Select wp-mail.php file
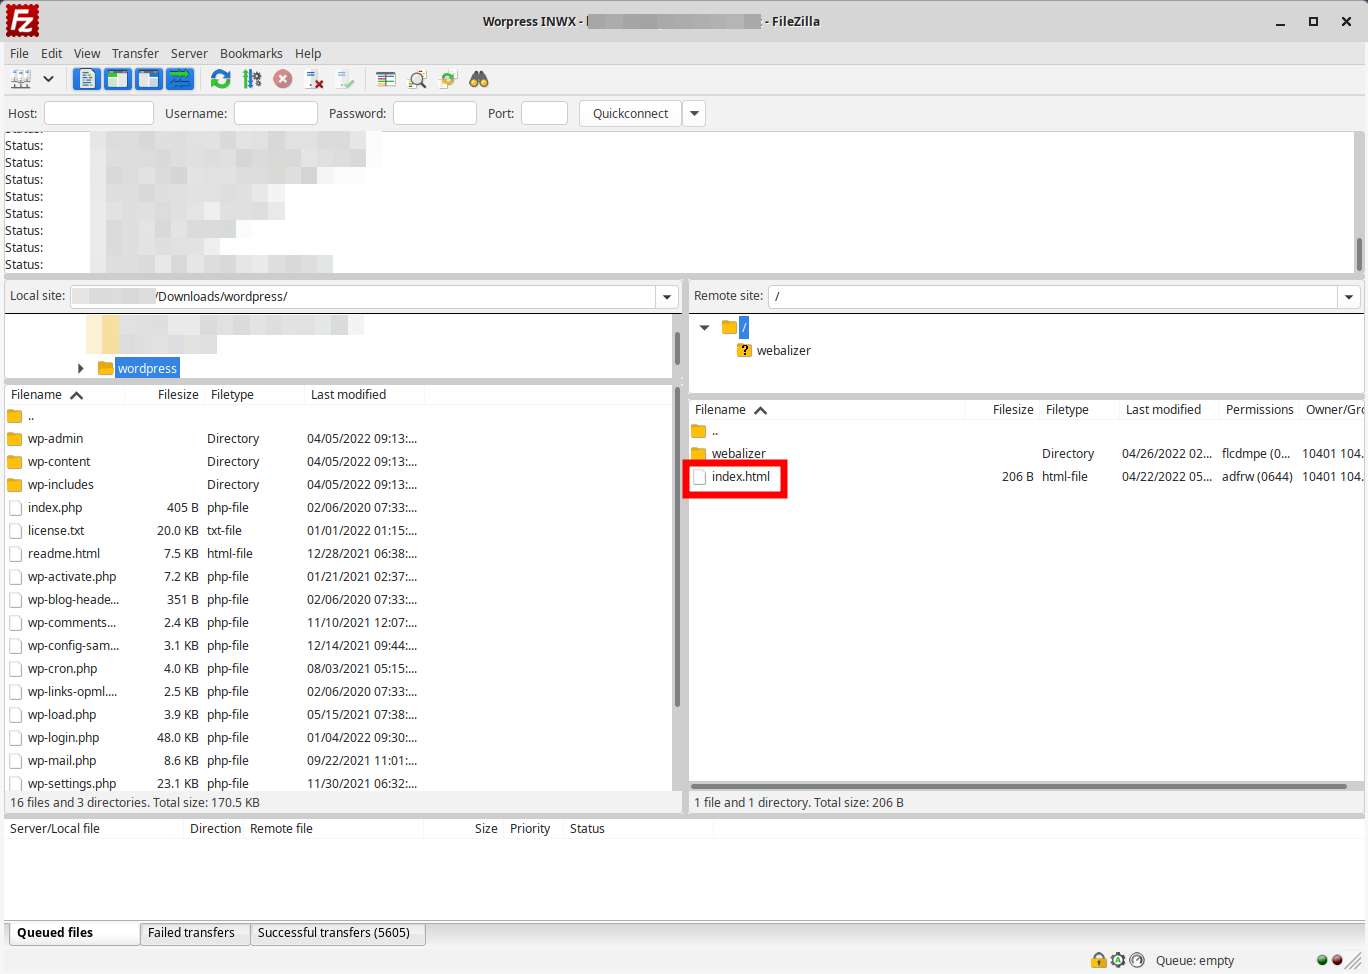The image size is (1368, 974). 62,761
